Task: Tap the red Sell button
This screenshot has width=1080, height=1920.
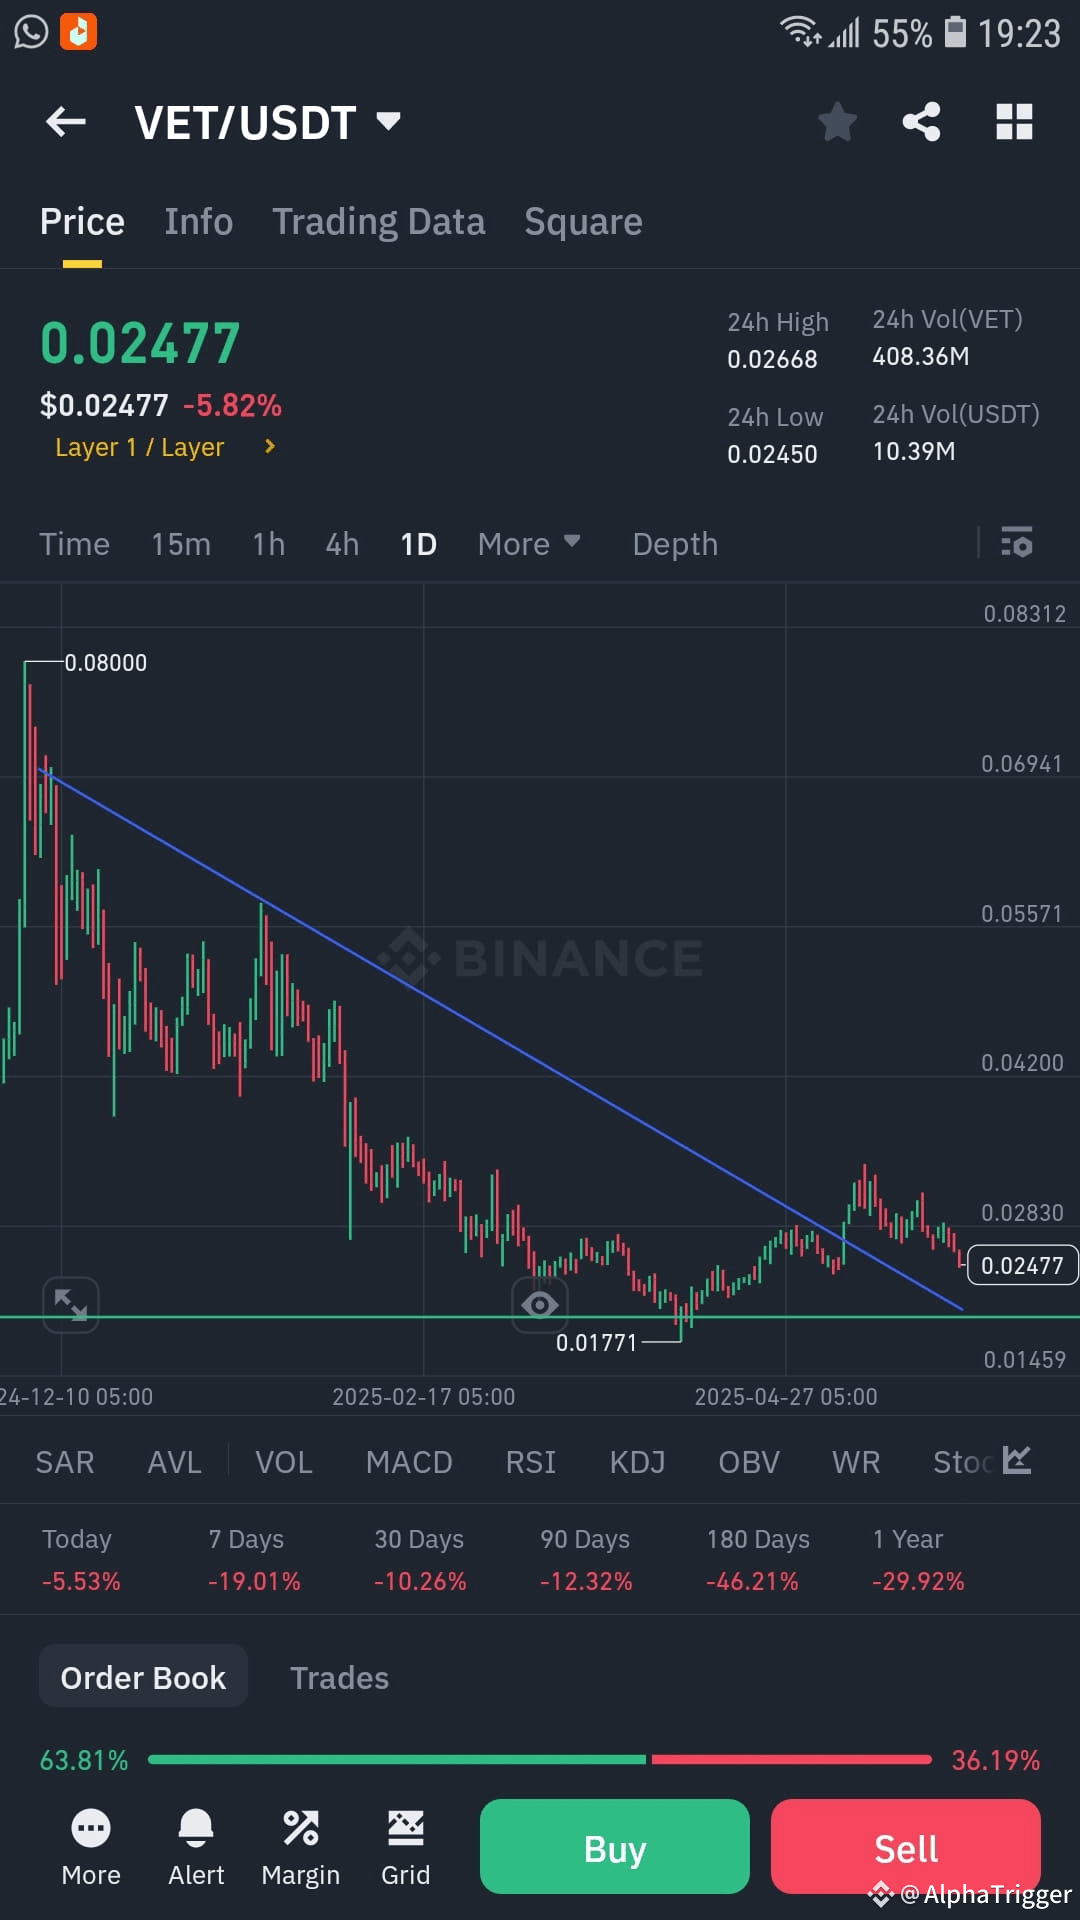Action: [906, 1846]
